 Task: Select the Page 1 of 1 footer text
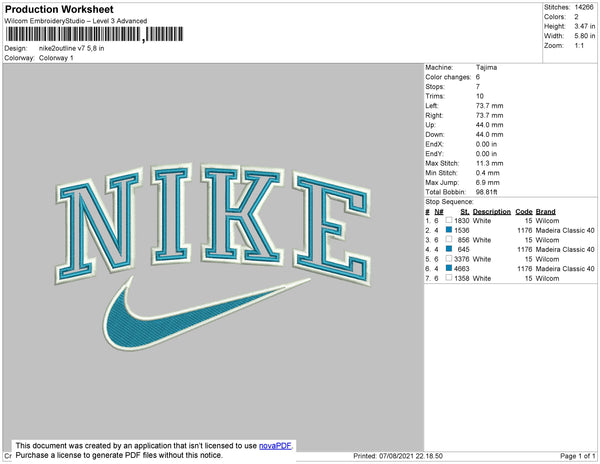click(577, 456)
